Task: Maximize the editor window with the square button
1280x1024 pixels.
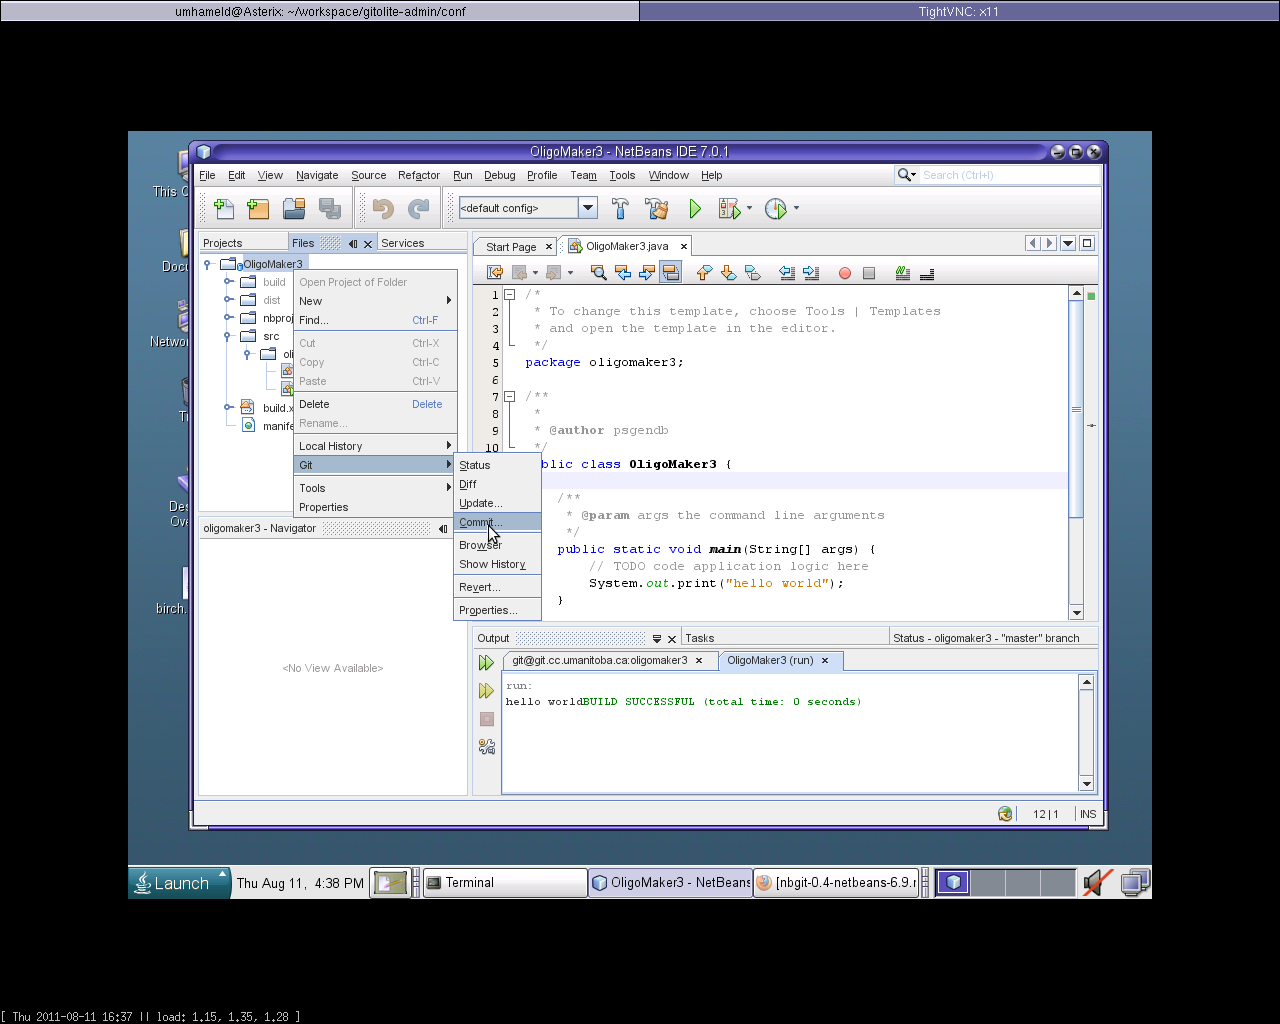Action: (1087, 243)
